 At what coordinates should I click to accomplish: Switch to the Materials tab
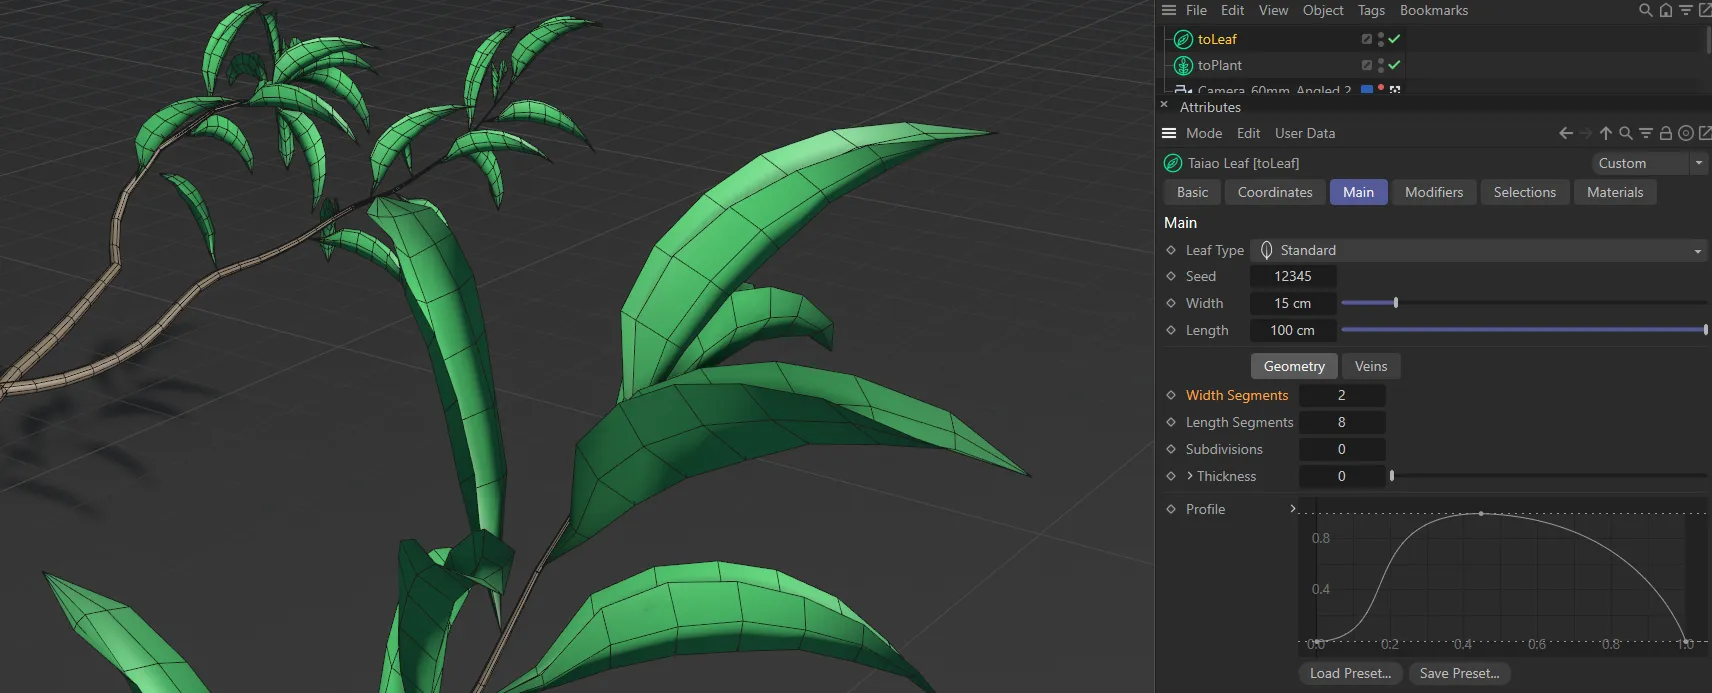pyautogui.click(x=1615, y=192)
